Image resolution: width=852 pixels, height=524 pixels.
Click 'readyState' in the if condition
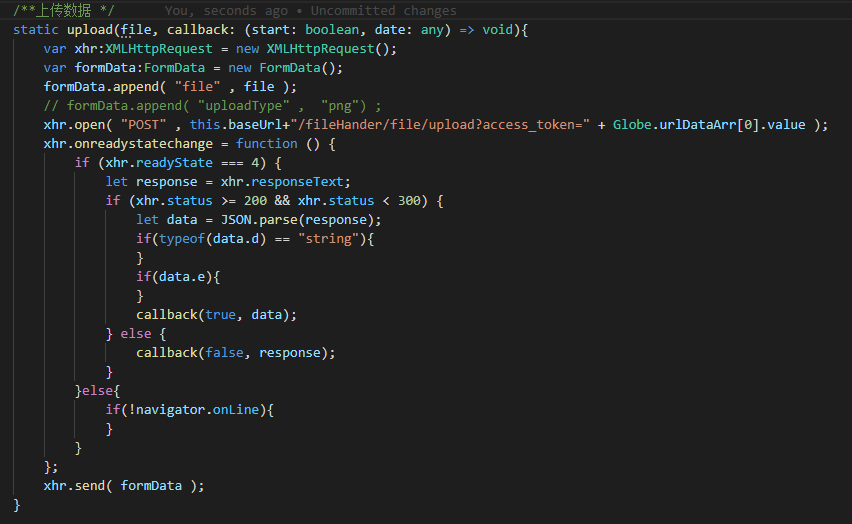pyautogui.click(x=174, y=163)
